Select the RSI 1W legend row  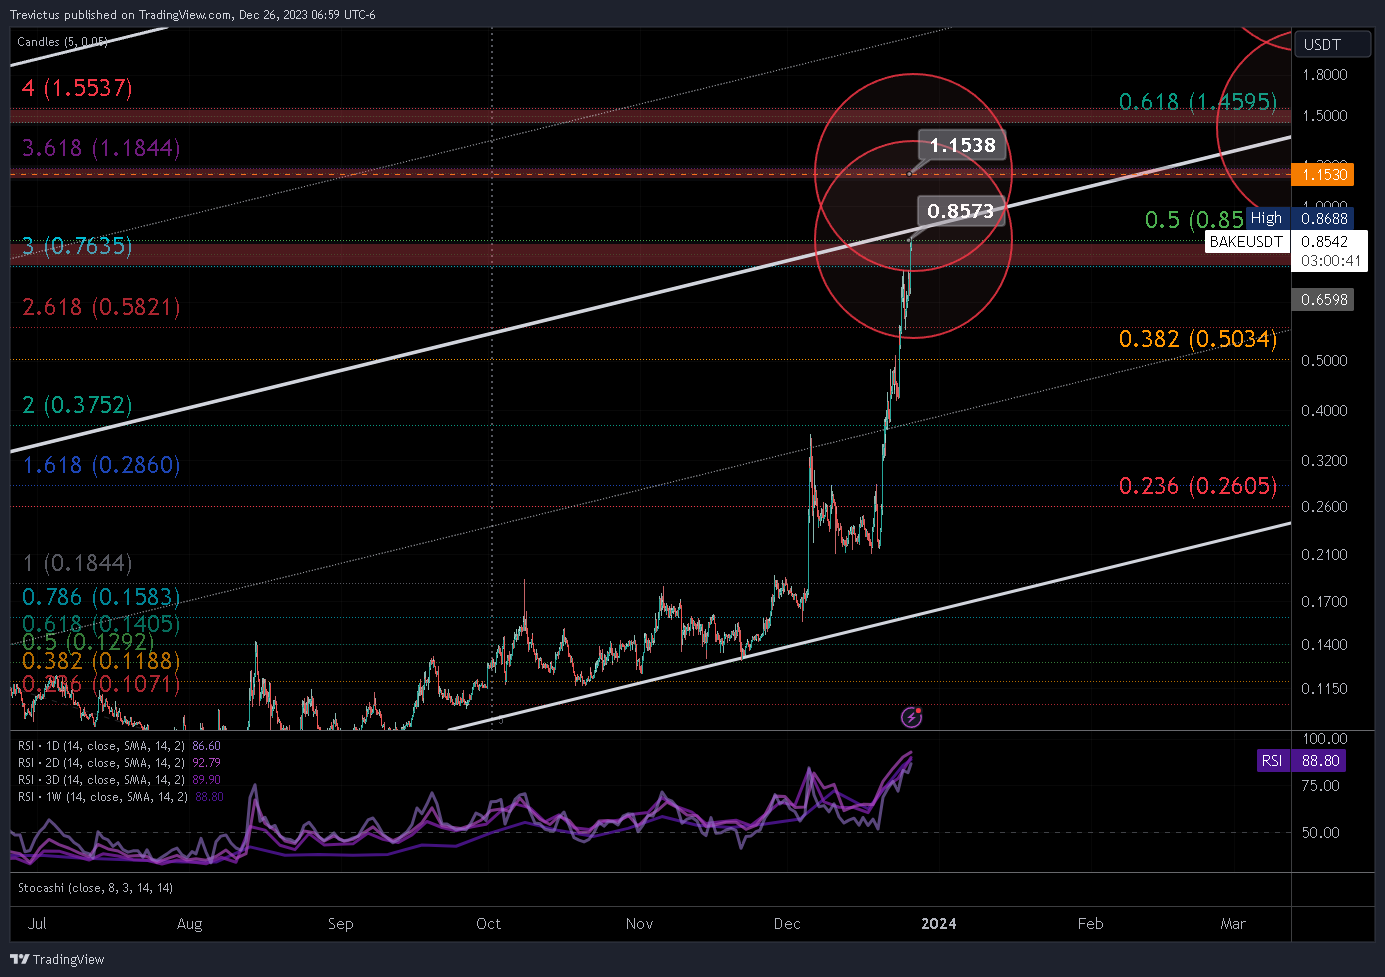point(121,797)
